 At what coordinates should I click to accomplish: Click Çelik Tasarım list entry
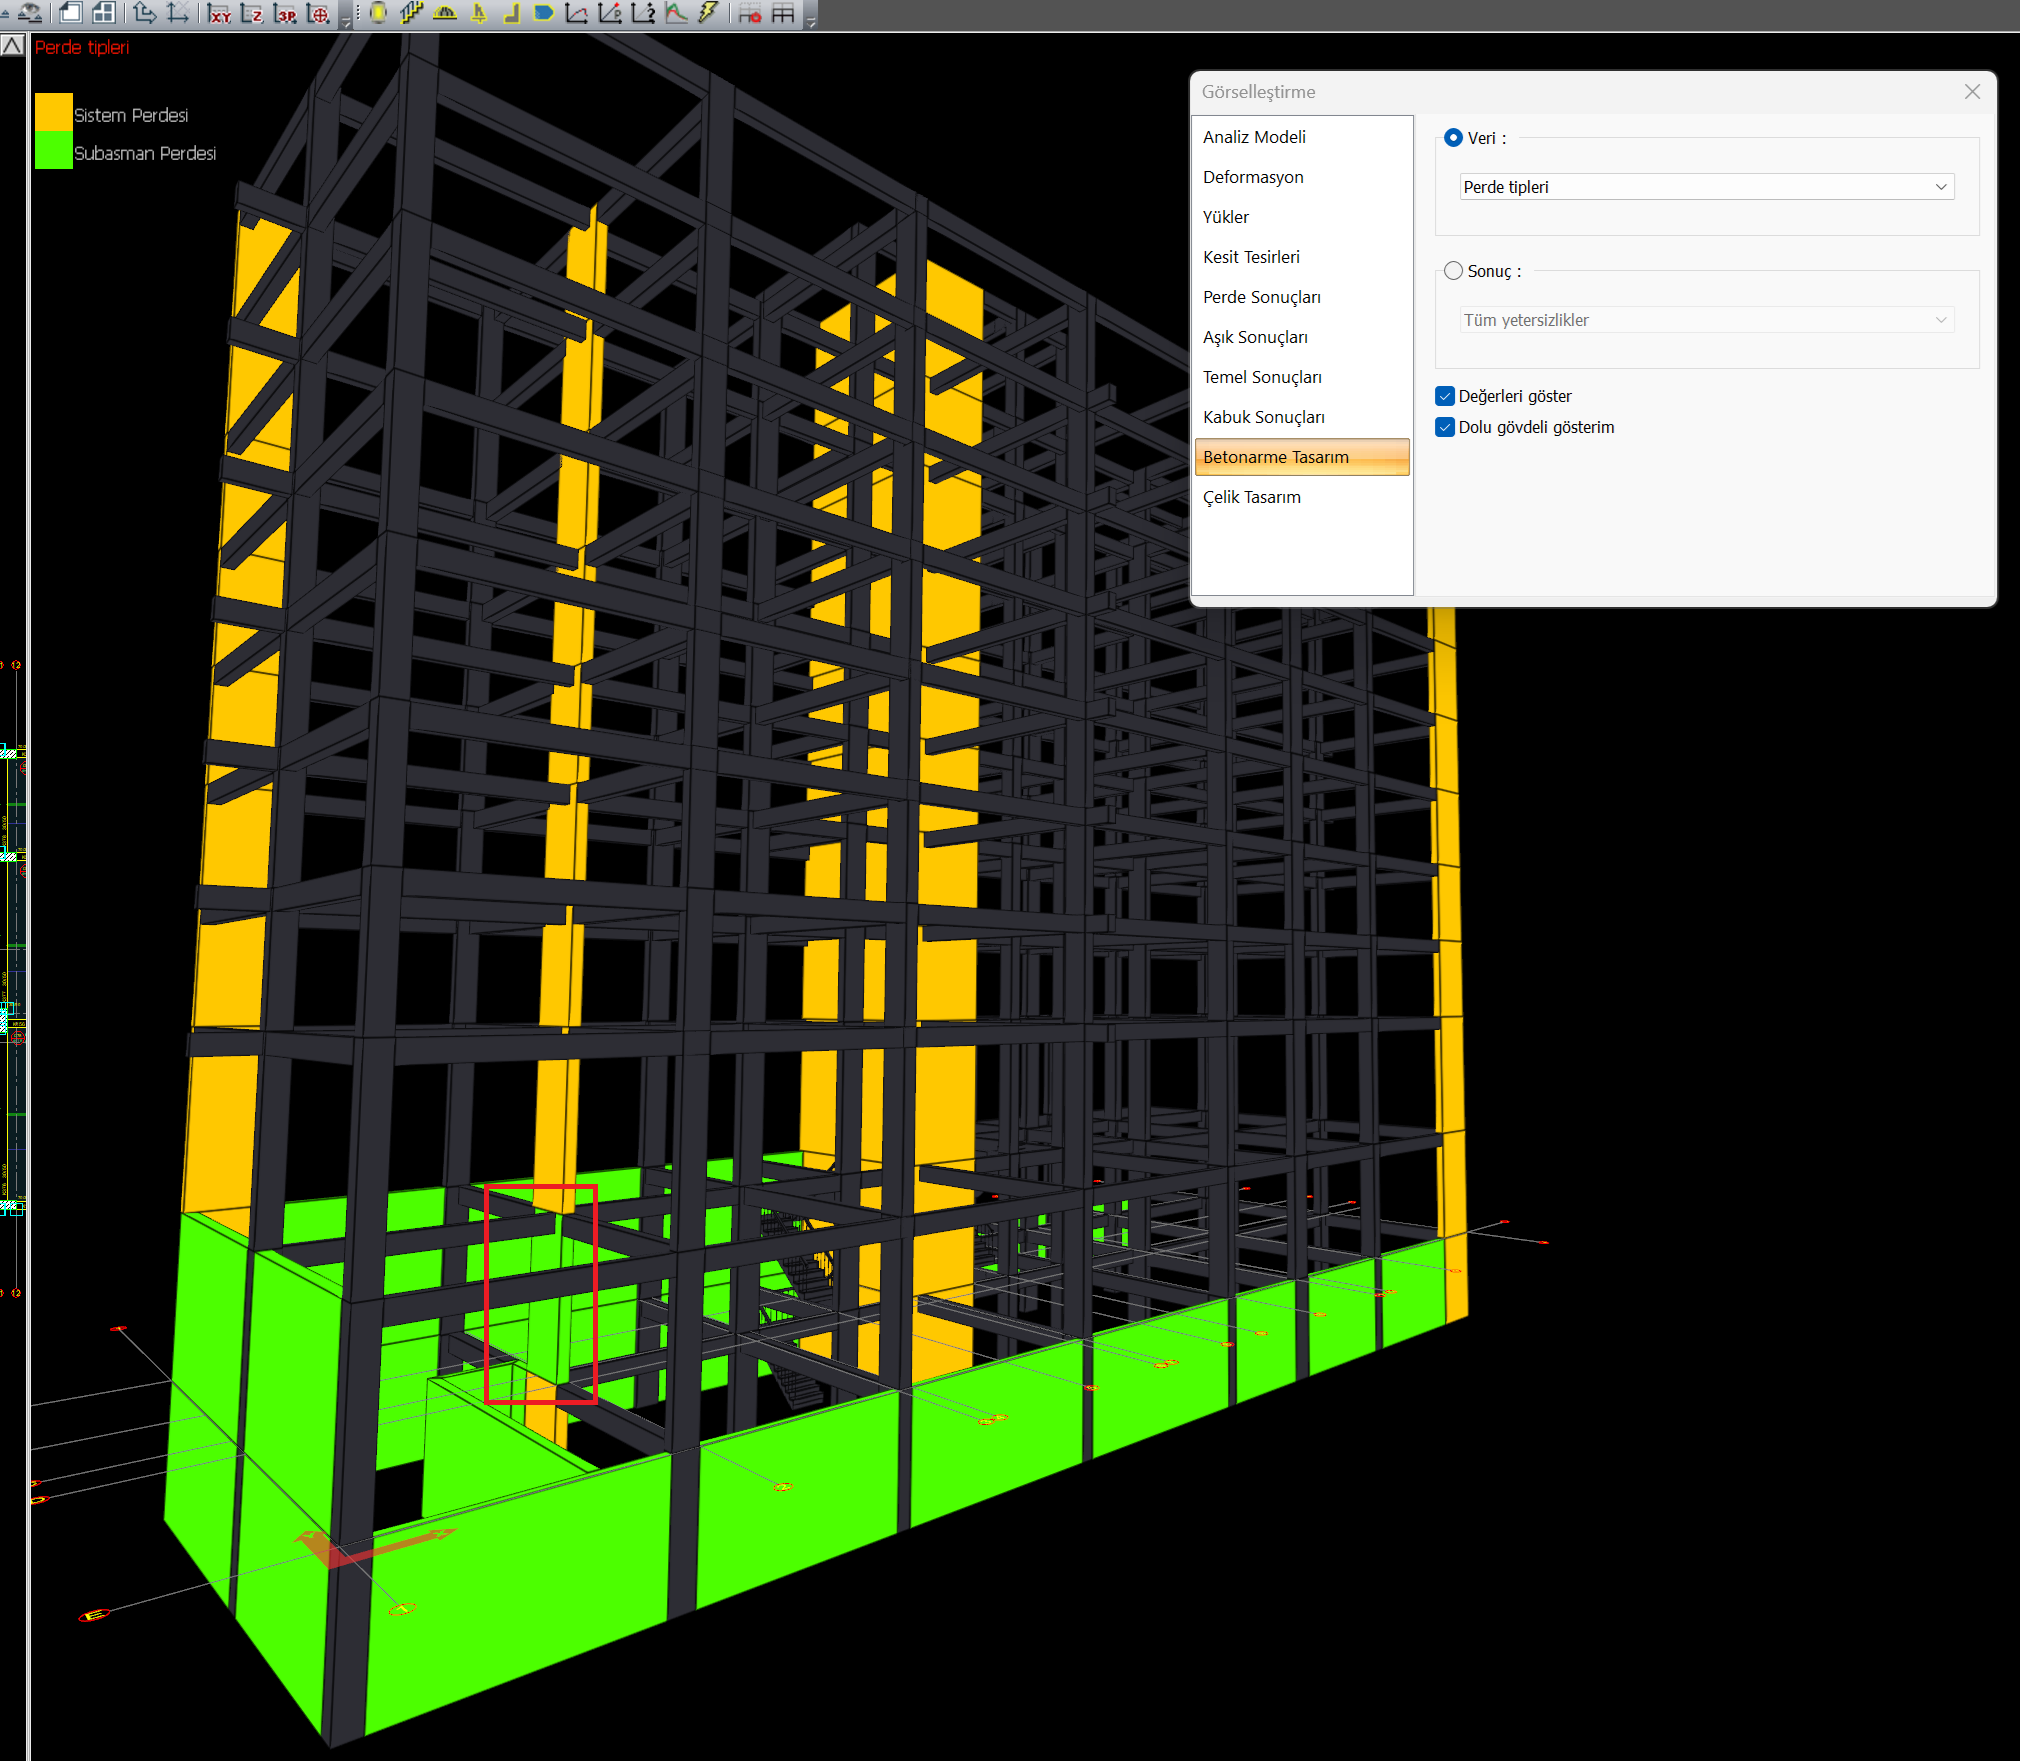point(1251,497)
